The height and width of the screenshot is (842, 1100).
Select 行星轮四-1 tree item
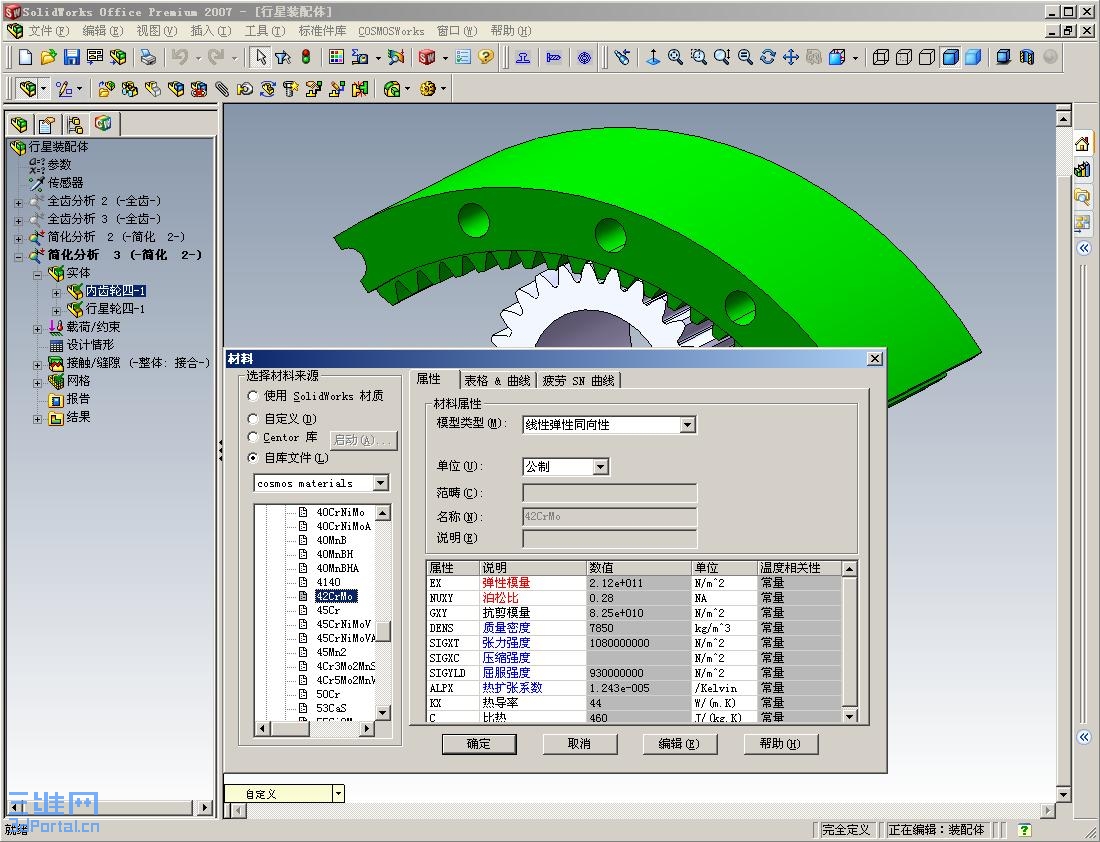point(116,309)
